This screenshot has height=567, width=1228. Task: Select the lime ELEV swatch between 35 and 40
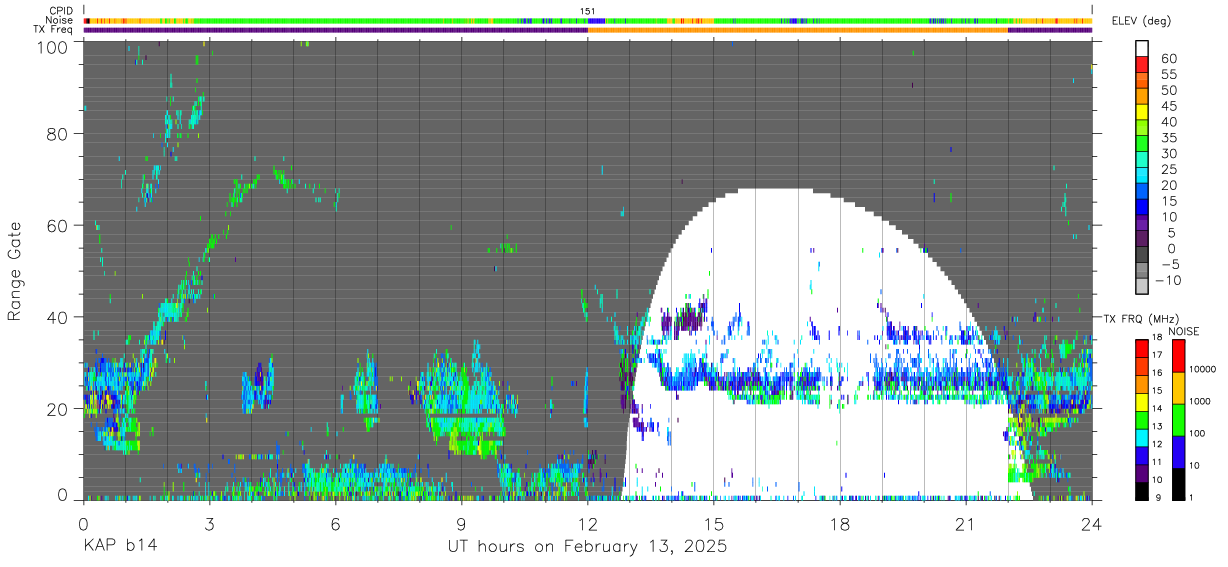[x=1142, y=128]
